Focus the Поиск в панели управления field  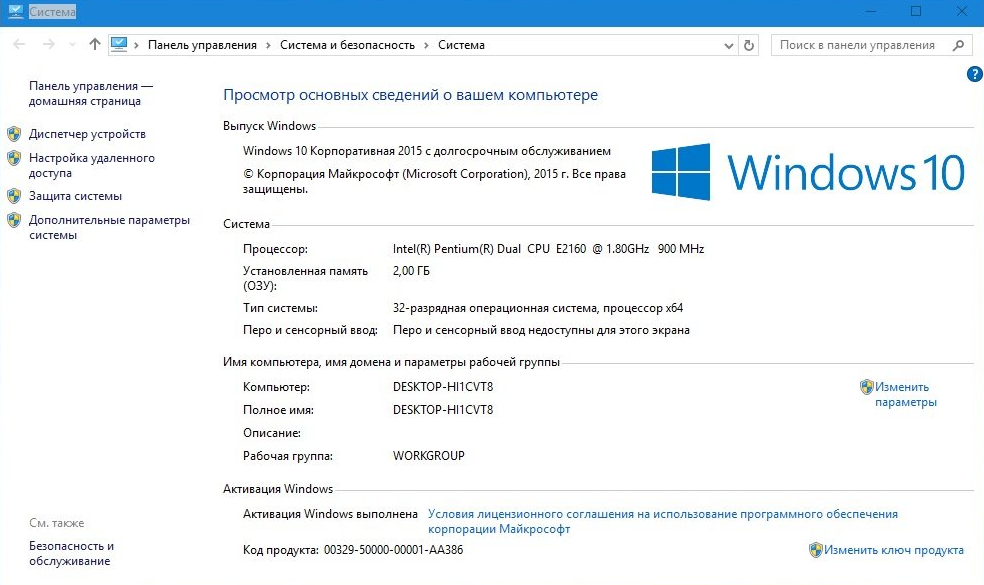point(858,45)
